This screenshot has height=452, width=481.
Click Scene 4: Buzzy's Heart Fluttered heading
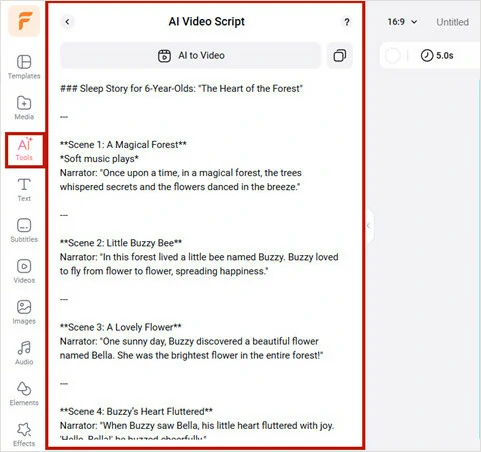[136, 411]
